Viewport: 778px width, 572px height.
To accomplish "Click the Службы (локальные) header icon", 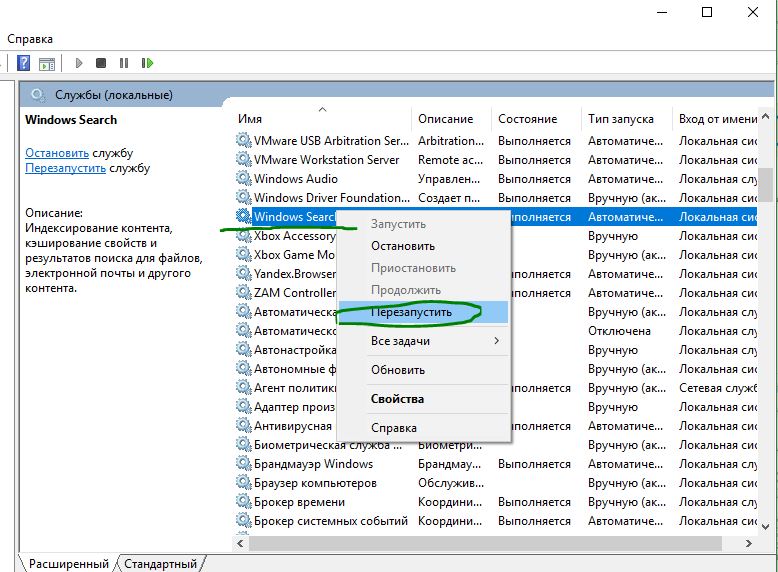I will pos(38,94).
